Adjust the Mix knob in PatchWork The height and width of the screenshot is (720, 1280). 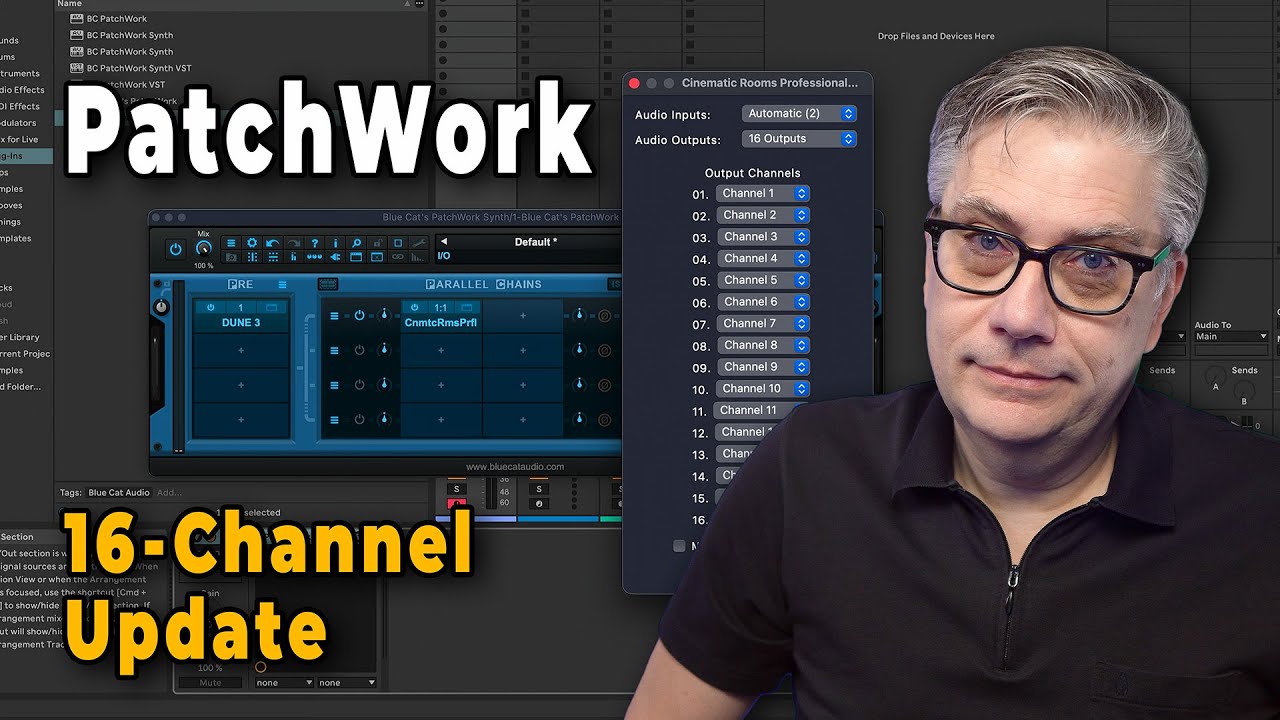204,248
